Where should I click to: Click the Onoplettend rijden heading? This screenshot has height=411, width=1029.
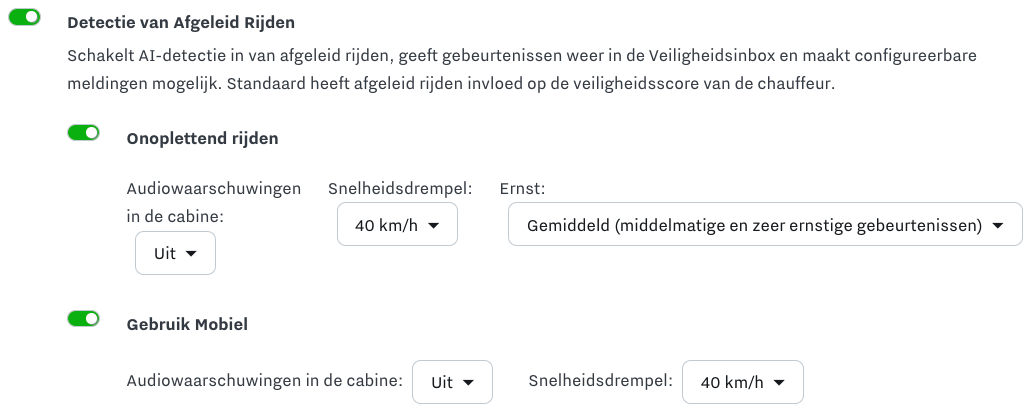point(202,138)
